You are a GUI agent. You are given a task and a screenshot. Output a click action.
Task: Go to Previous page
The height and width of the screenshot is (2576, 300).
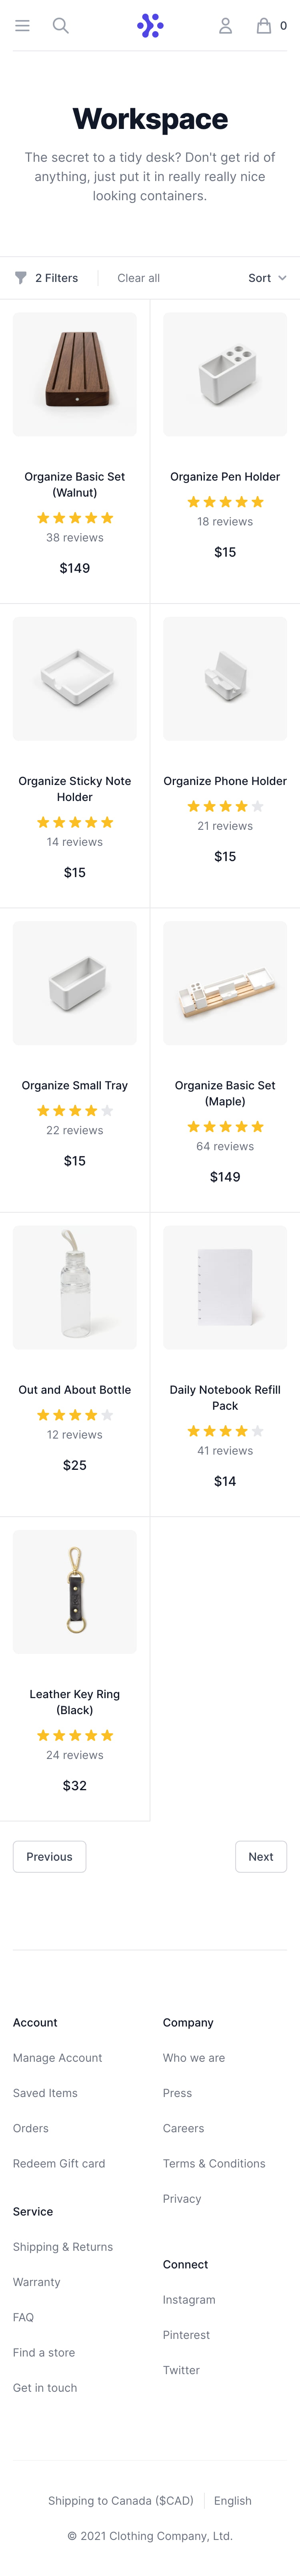[49, 1857]
